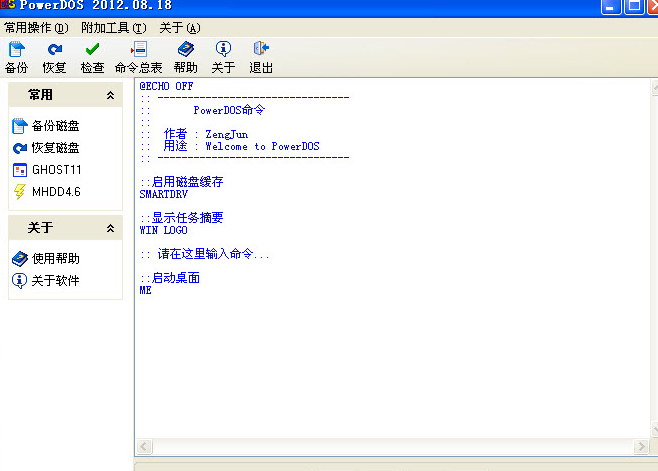Click the 恢复 restore toolbar icon
The width and height of the screenshot is (658, 471).
(54, 49)
